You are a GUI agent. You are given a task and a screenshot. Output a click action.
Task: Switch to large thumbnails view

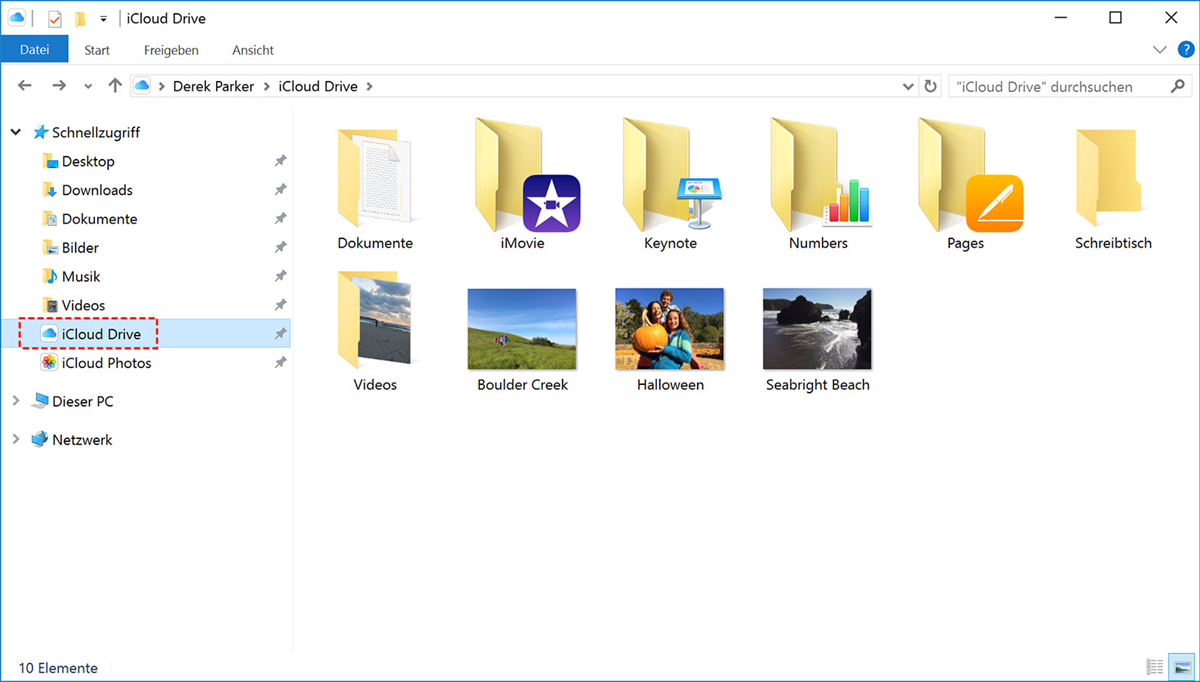click(x=1181, y=667)
